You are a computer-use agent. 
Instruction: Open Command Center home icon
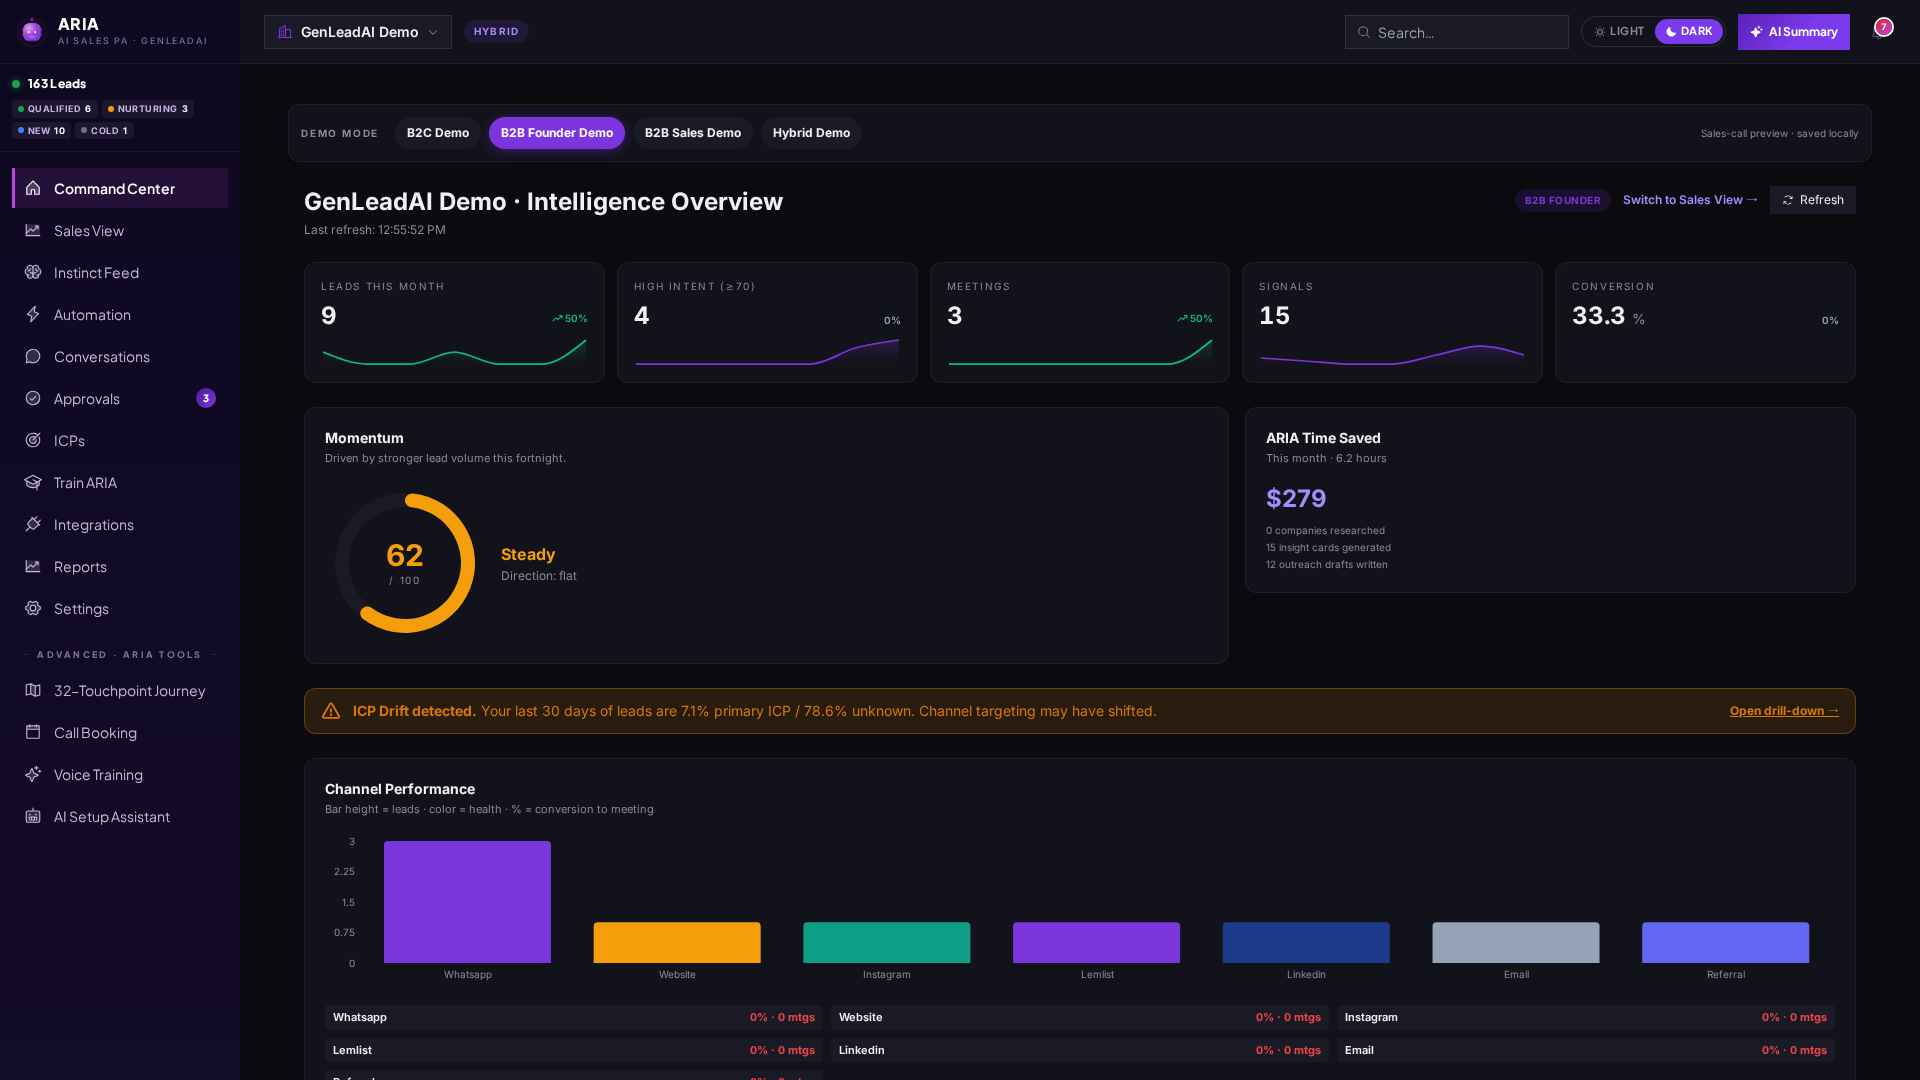coord(33,188)
